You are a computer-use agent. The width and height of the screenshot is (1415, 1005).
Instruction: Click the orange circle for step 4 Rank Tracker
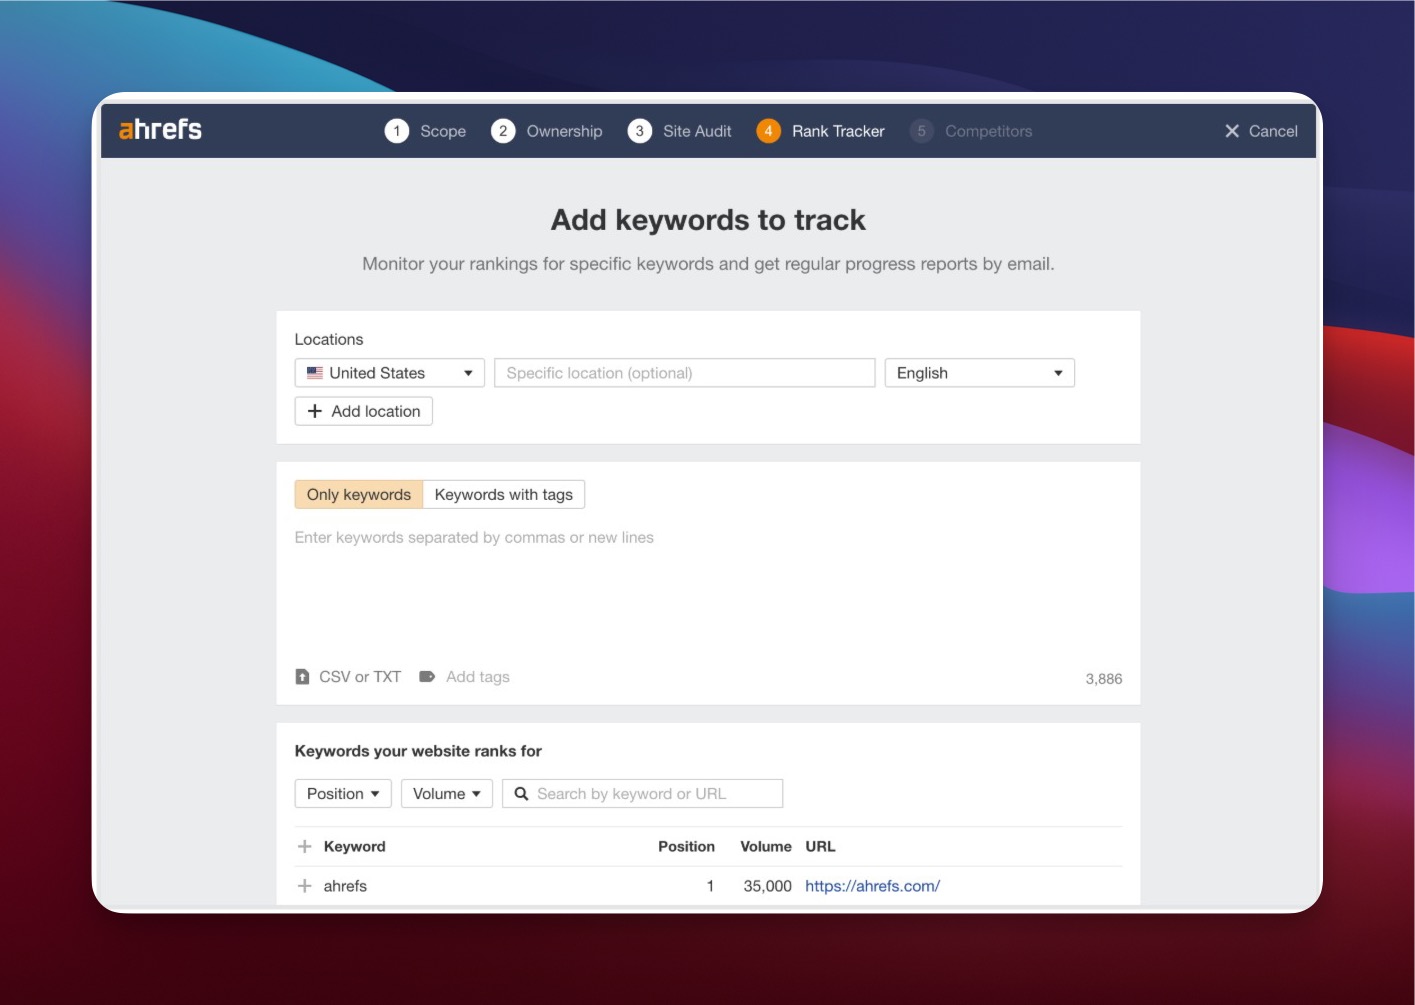[768, 131]
